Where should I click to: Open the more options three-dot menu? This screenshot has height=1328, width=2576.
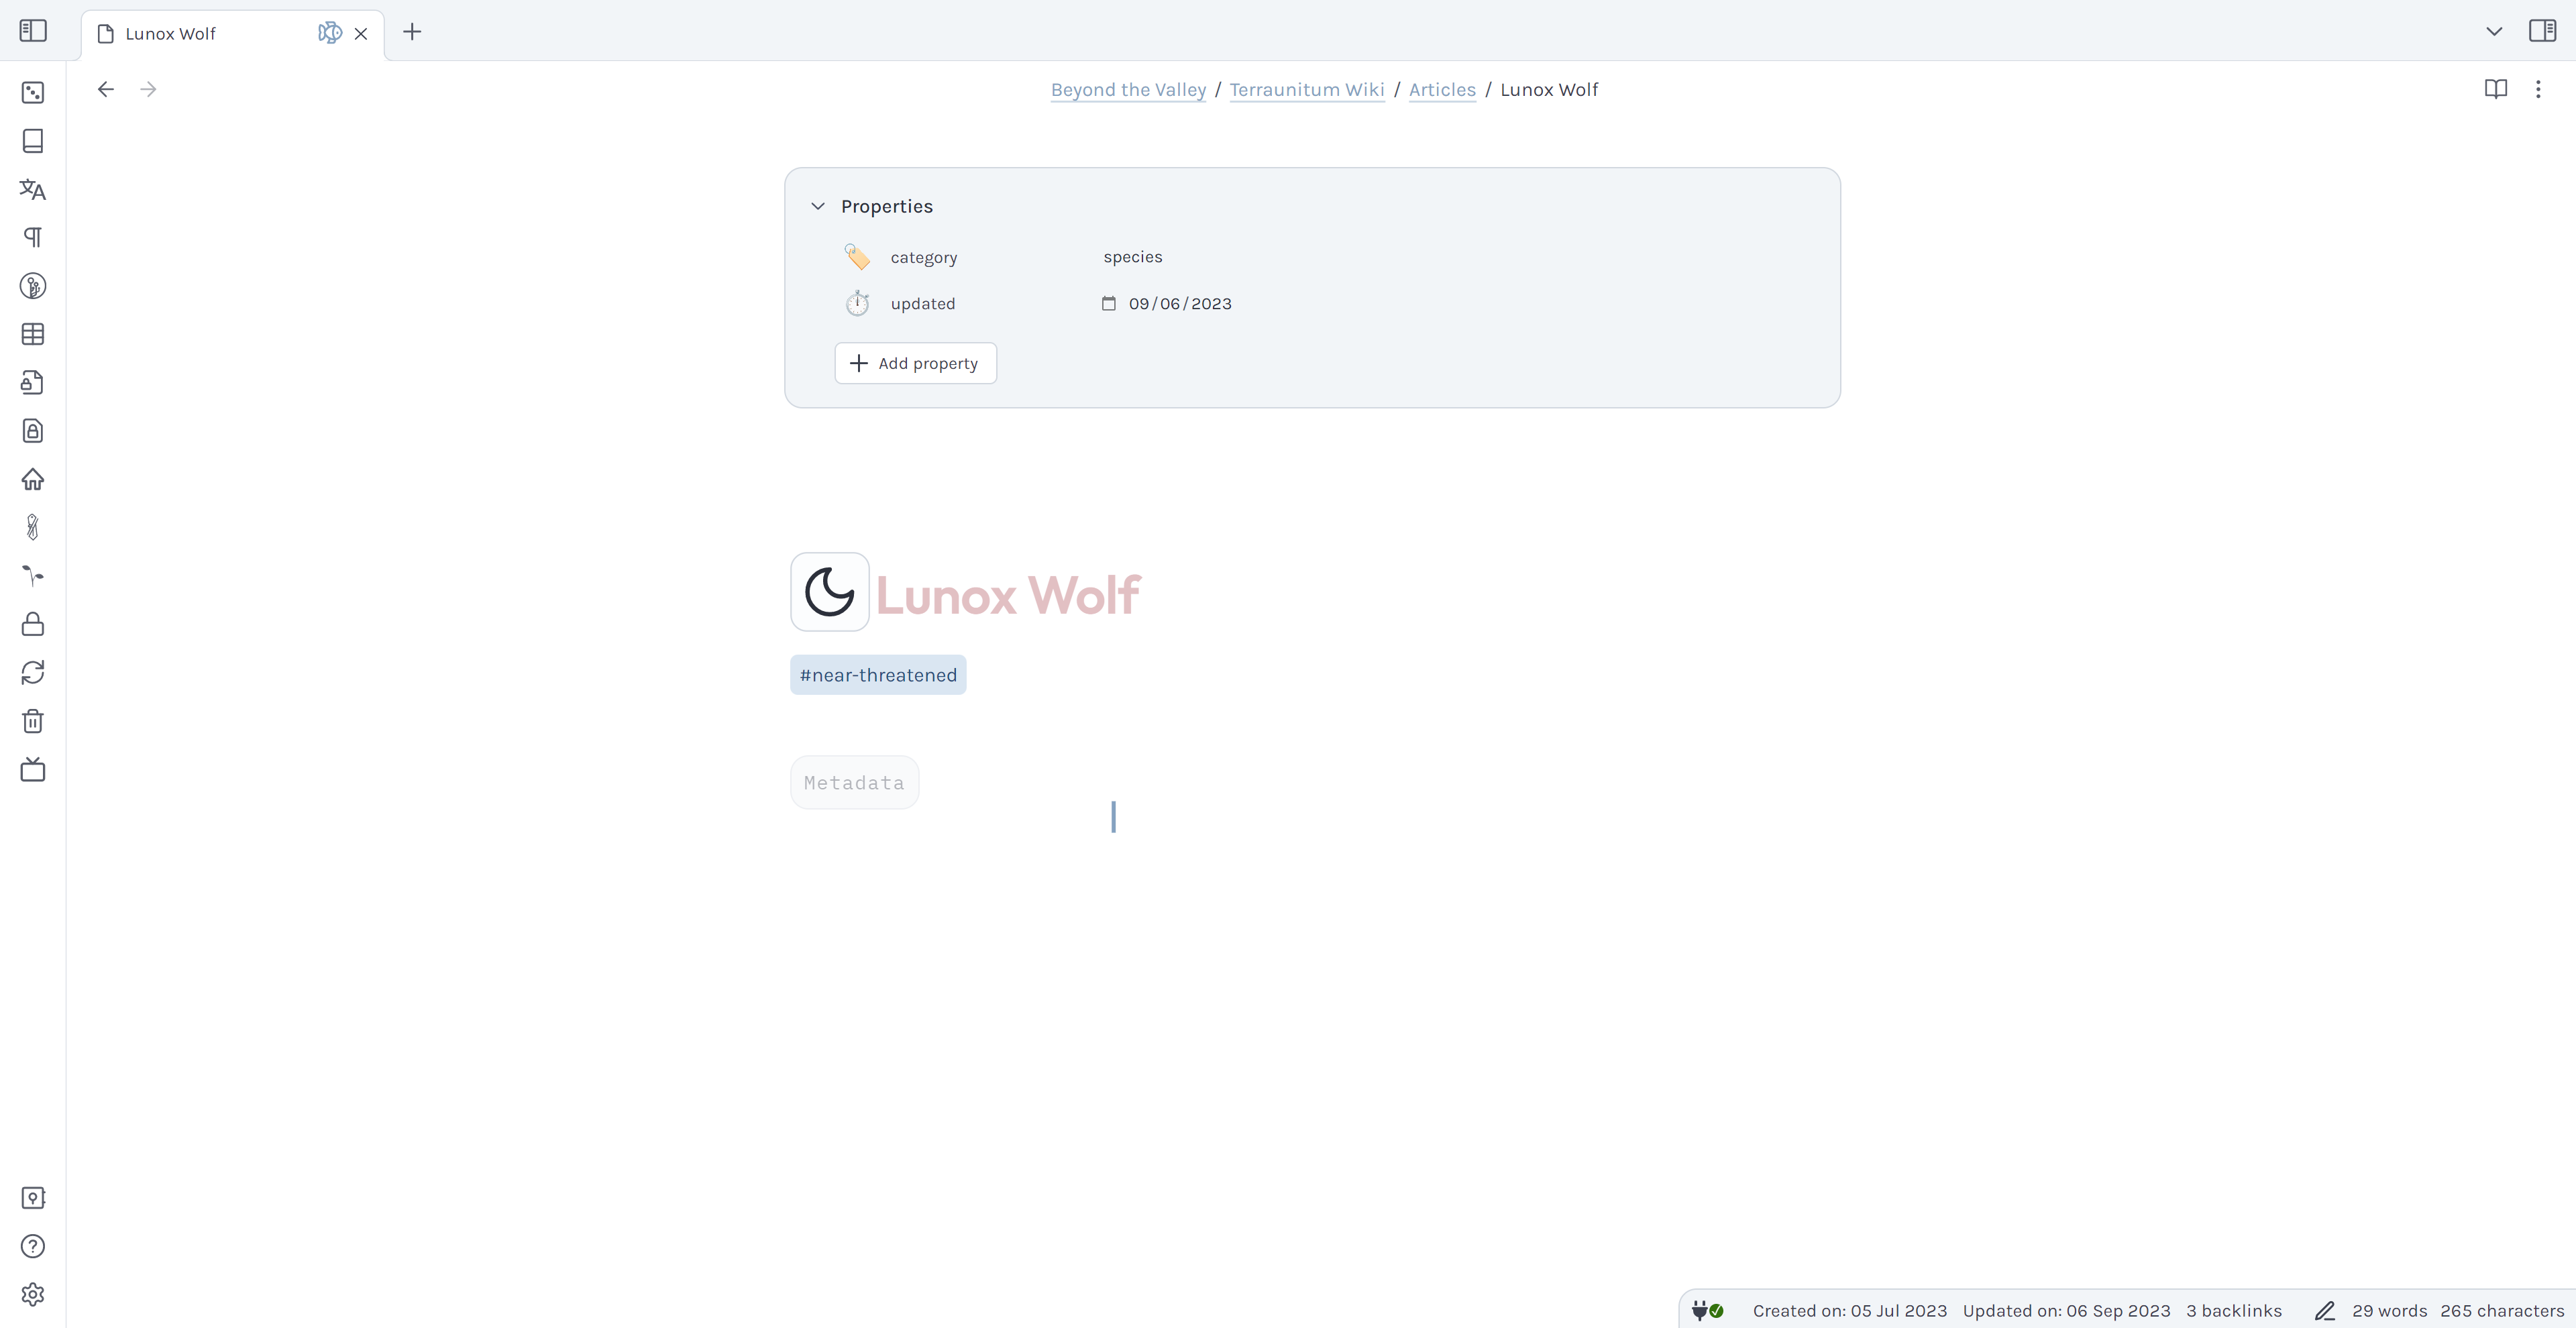tap(2538, 89)
